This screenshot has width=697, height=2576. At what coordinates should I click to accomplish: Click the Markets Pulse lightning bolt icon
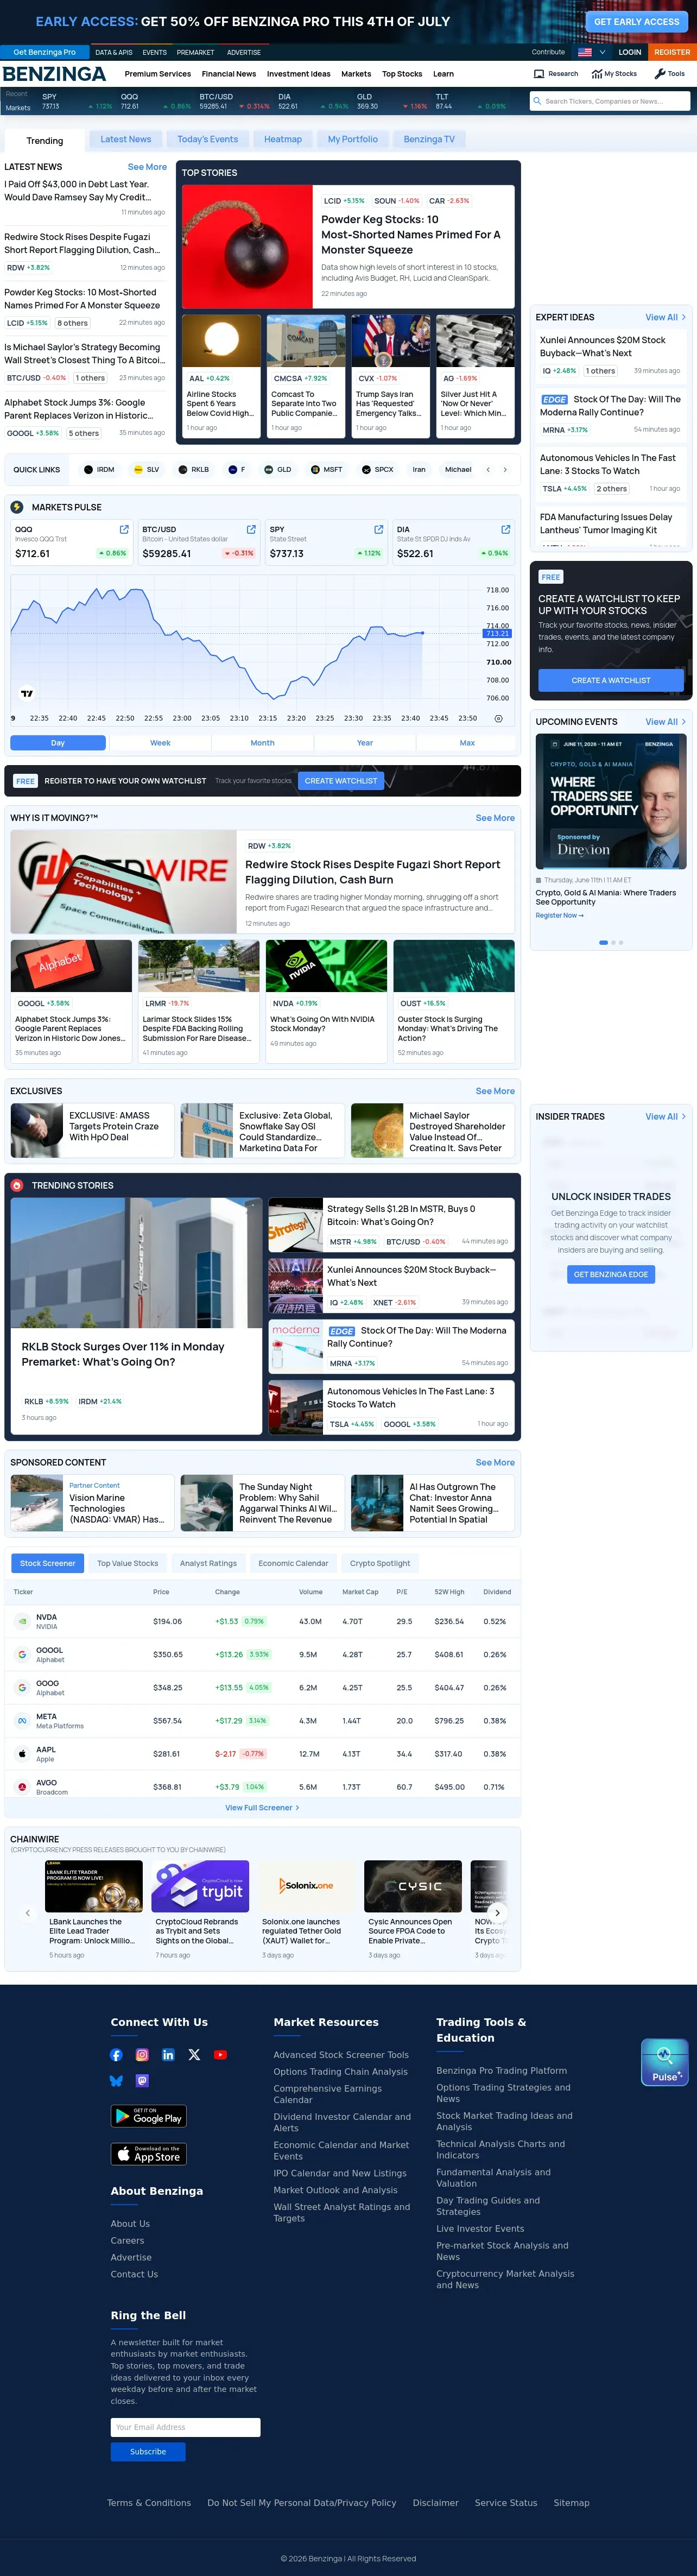(17, 507)
